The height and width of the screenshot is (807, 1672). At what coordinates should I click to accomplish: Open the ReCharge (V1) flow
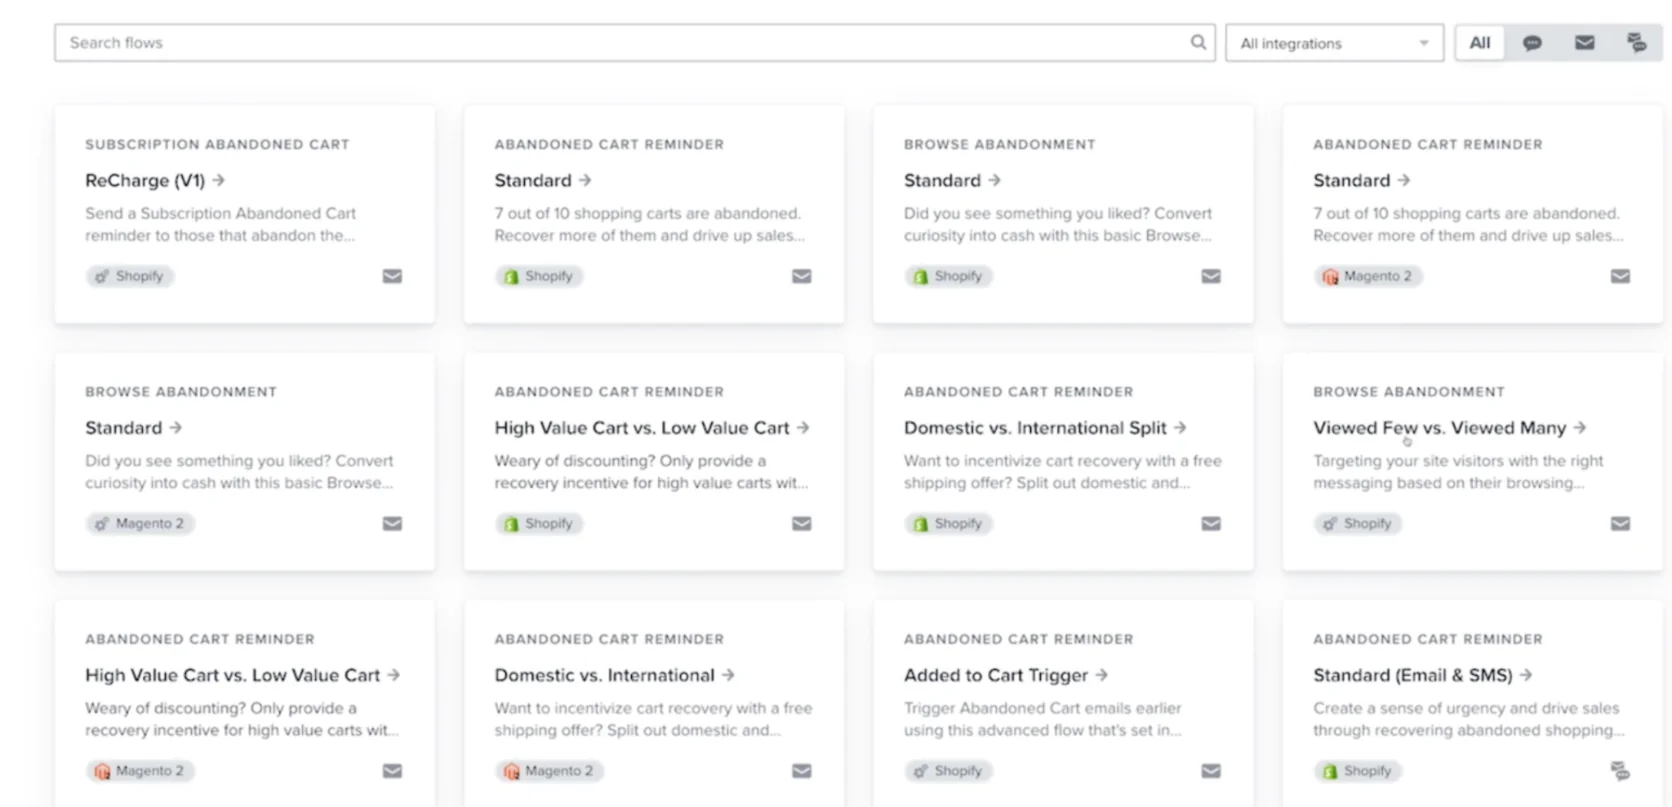[145, 181]
